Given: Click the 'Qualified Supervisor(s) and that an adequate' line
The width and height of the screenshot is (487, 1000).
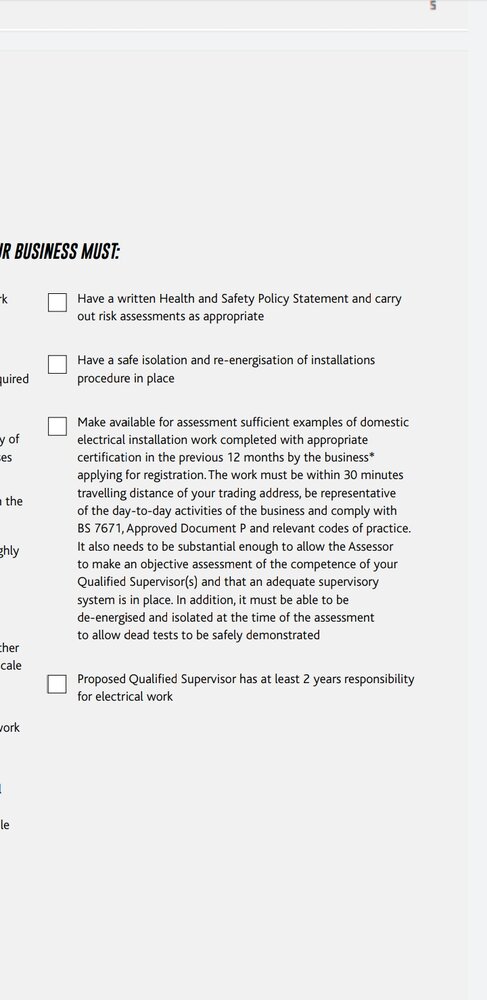Looking at the screenshot, I should [x=228, y=582].
